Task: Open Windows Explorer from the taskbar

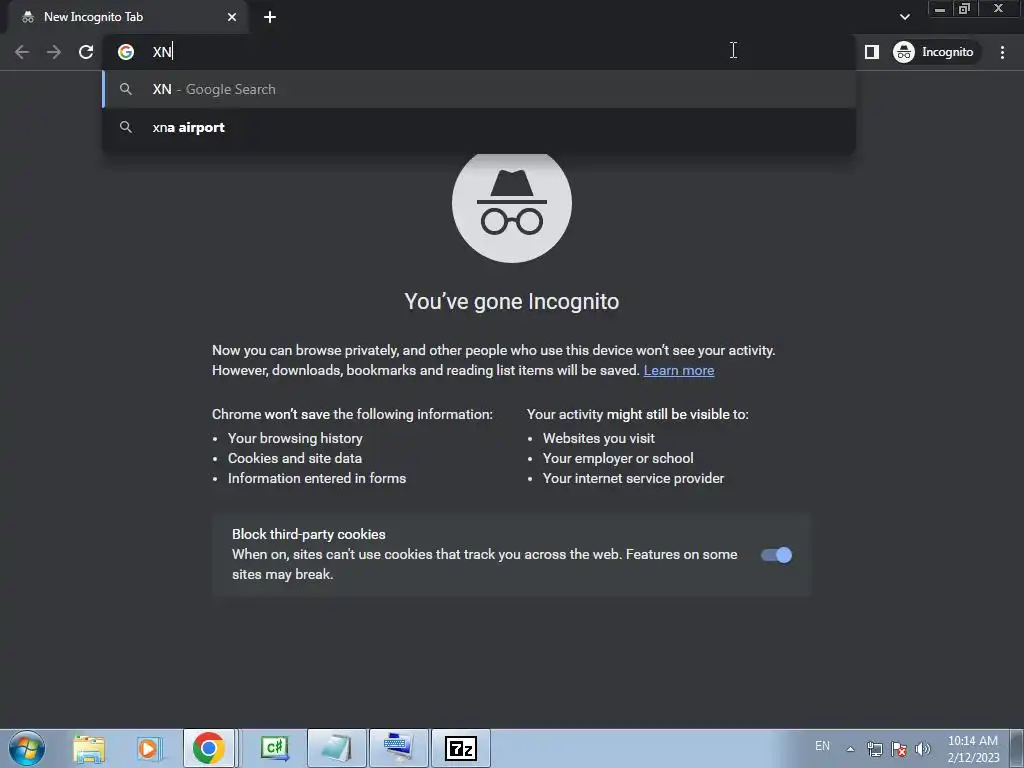Action: coord(89,748)
